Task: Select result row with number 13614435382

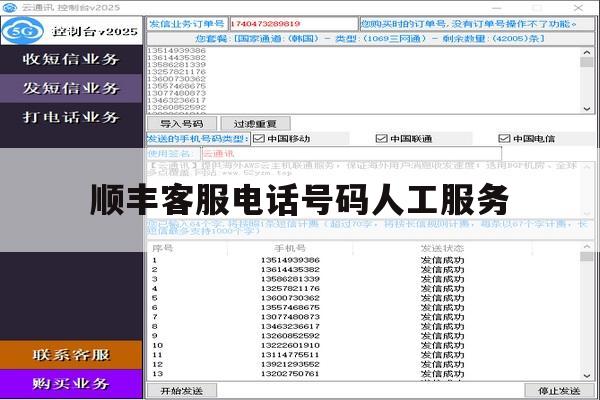Action: pyautogui.click(x=364, y=269)
